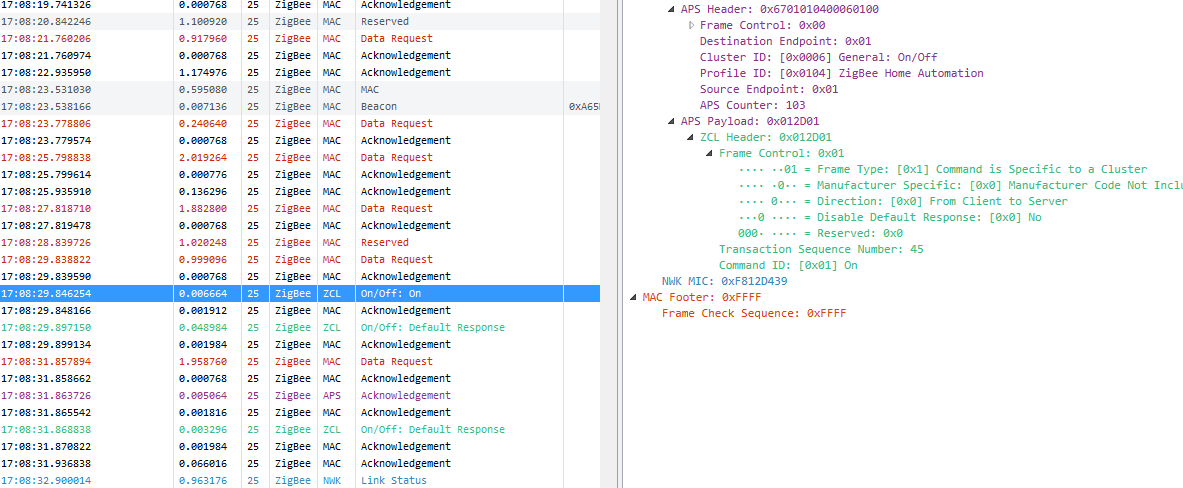
Task: Collapse the Frame Control 0x01 node
Action: point(710,154)
